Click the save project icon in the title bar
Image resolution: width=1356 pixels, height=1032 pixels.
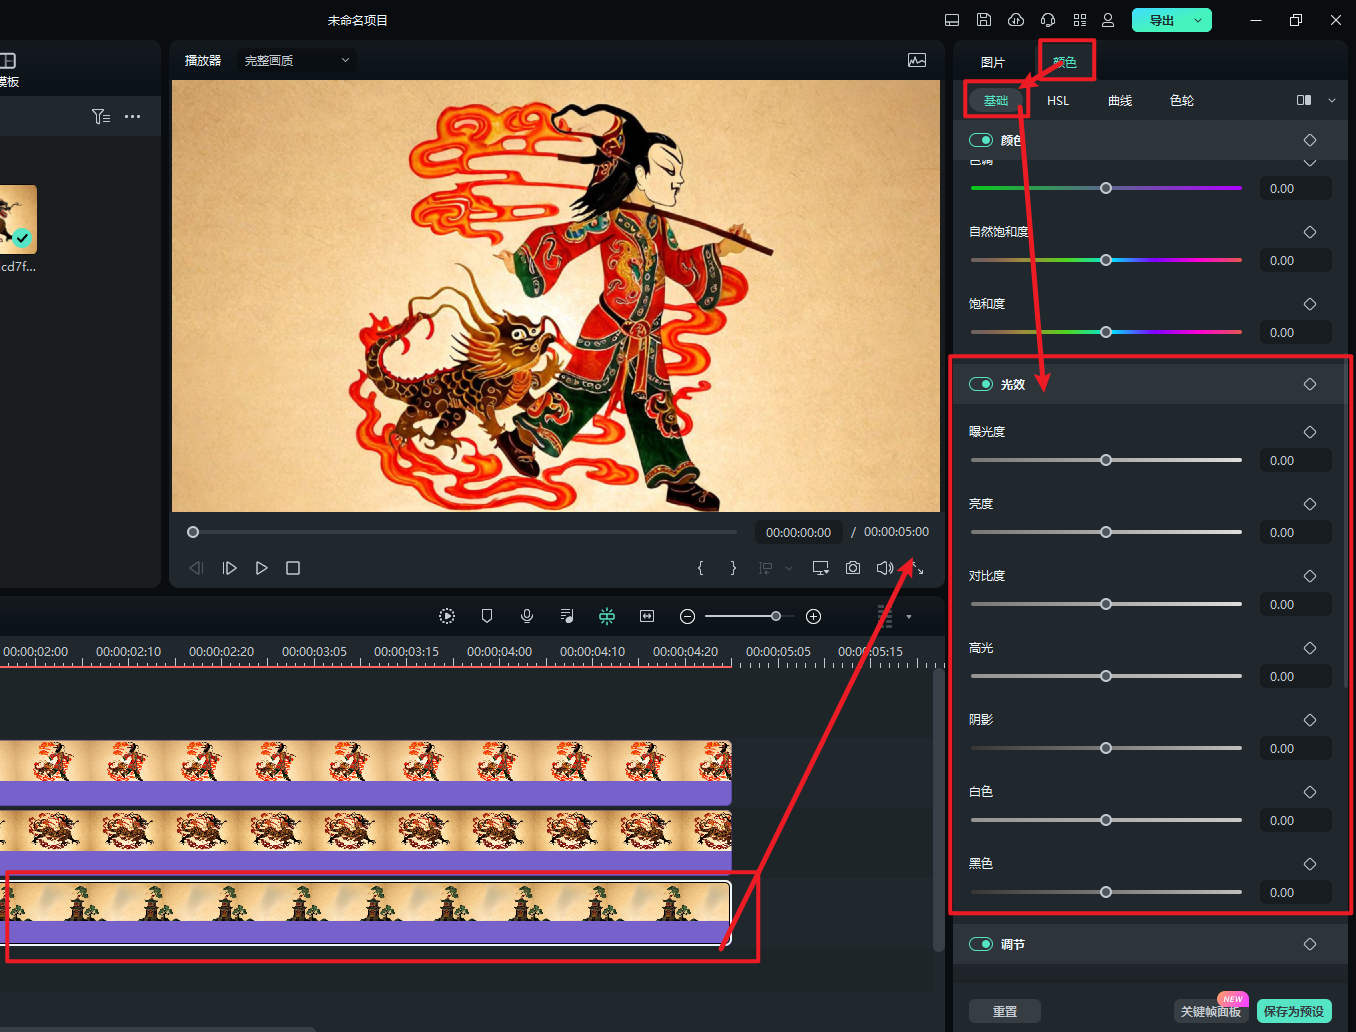click(x=984, y=20)
